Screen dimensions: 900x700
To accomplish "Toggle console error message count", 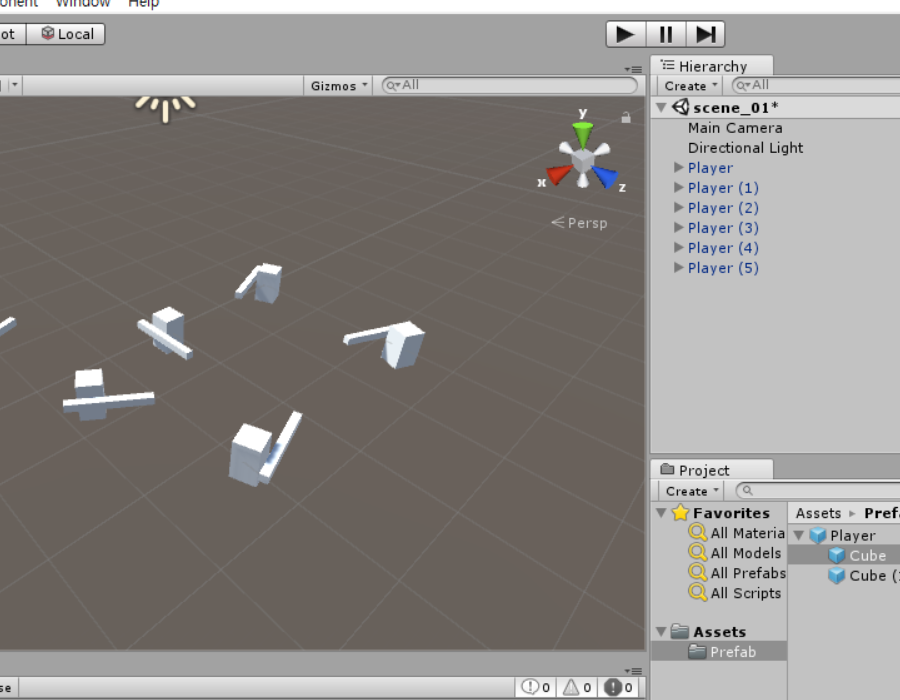I will pos(618,687).
